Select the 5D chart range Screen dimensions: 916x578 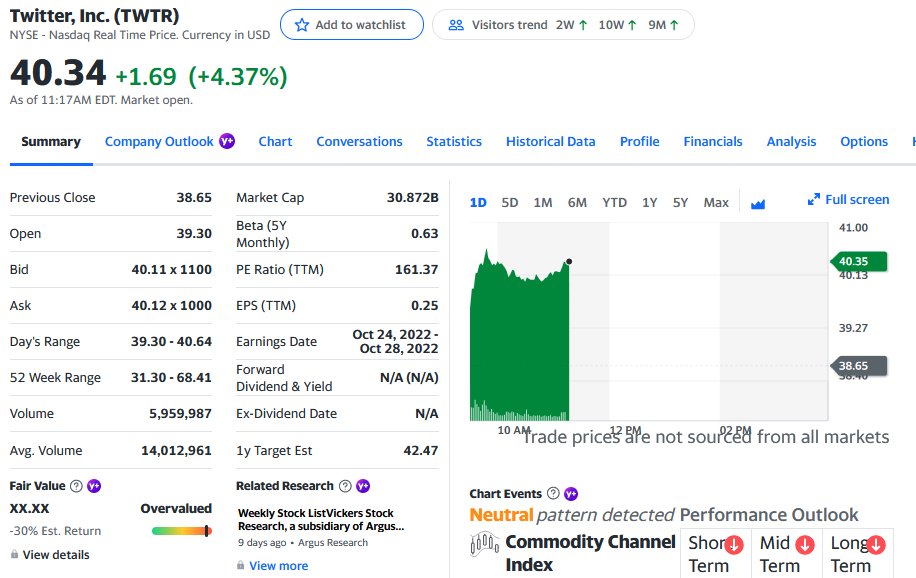click(509, 203)
